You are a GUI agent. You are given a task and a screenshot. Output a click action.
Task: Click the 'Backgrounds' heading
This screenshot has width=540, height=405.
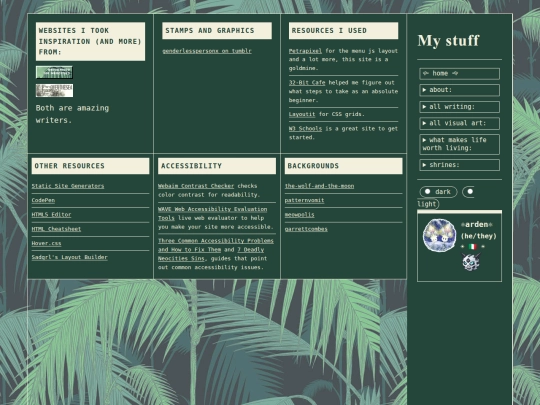pos(343,166)
